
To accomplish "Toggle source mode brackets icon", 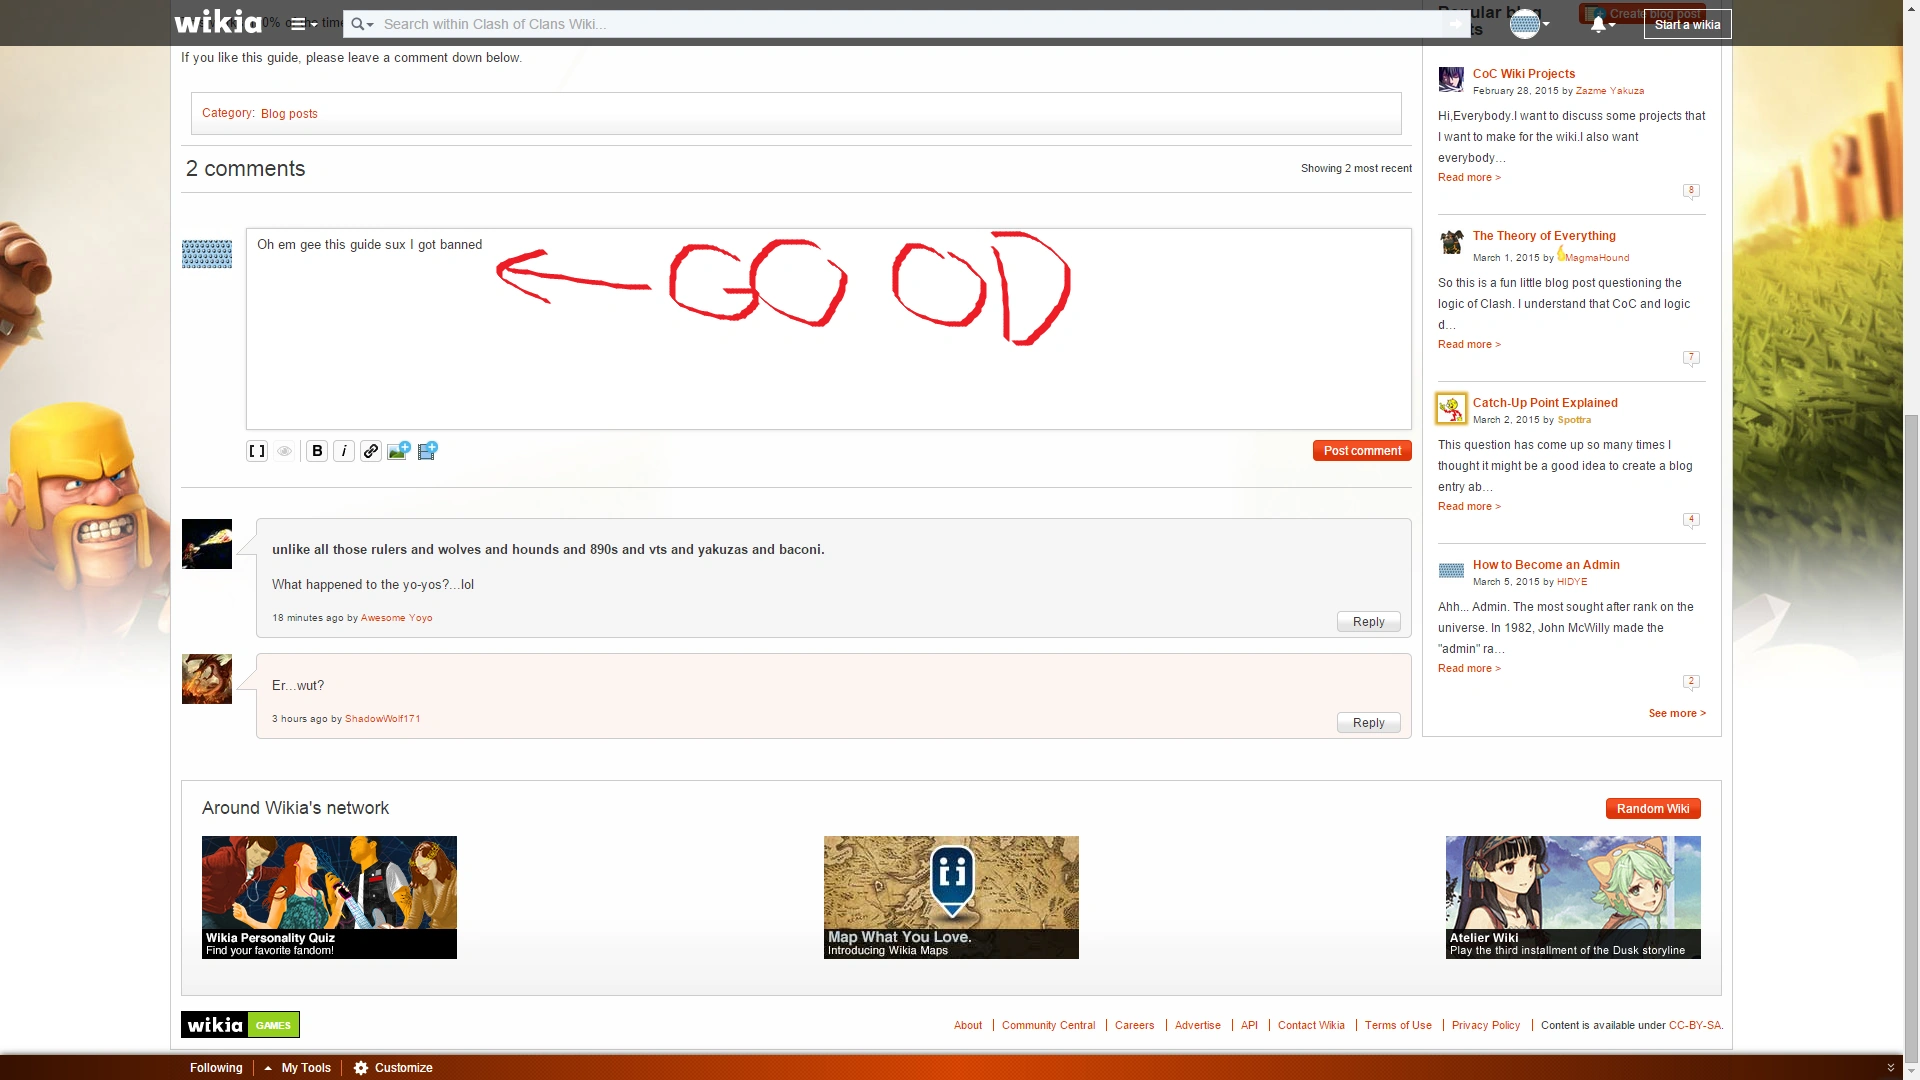I will click(257, 451).
